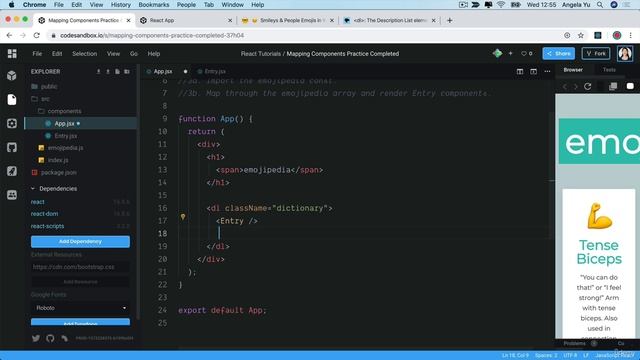The height and width of the screenshot is (360, 640).
Task: Click the external resource URL input field
Action: tap(80, 267)
